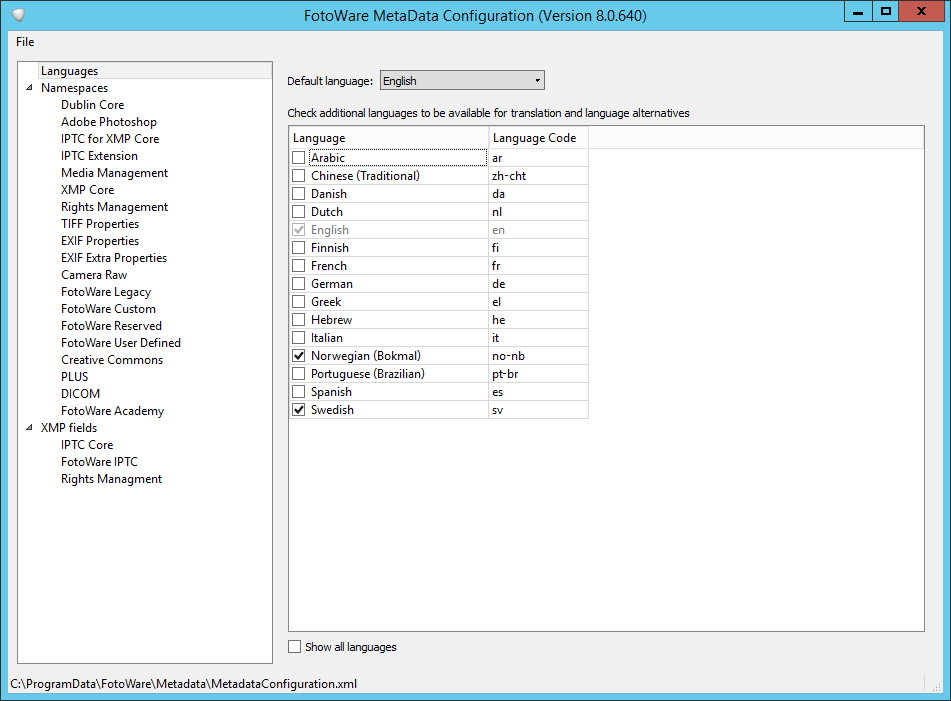Screen dimensions: 951x701
Task: Open the File menu
Action: pyautogui.click(x=25, y=42)
